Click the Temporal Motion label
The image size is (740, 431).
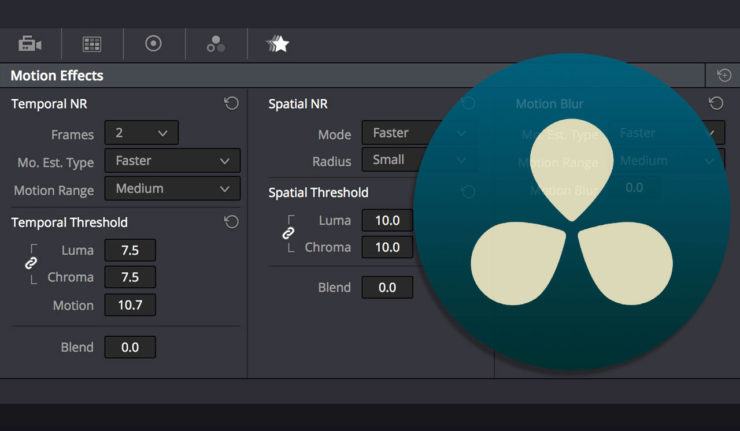[x=73, y=305]
